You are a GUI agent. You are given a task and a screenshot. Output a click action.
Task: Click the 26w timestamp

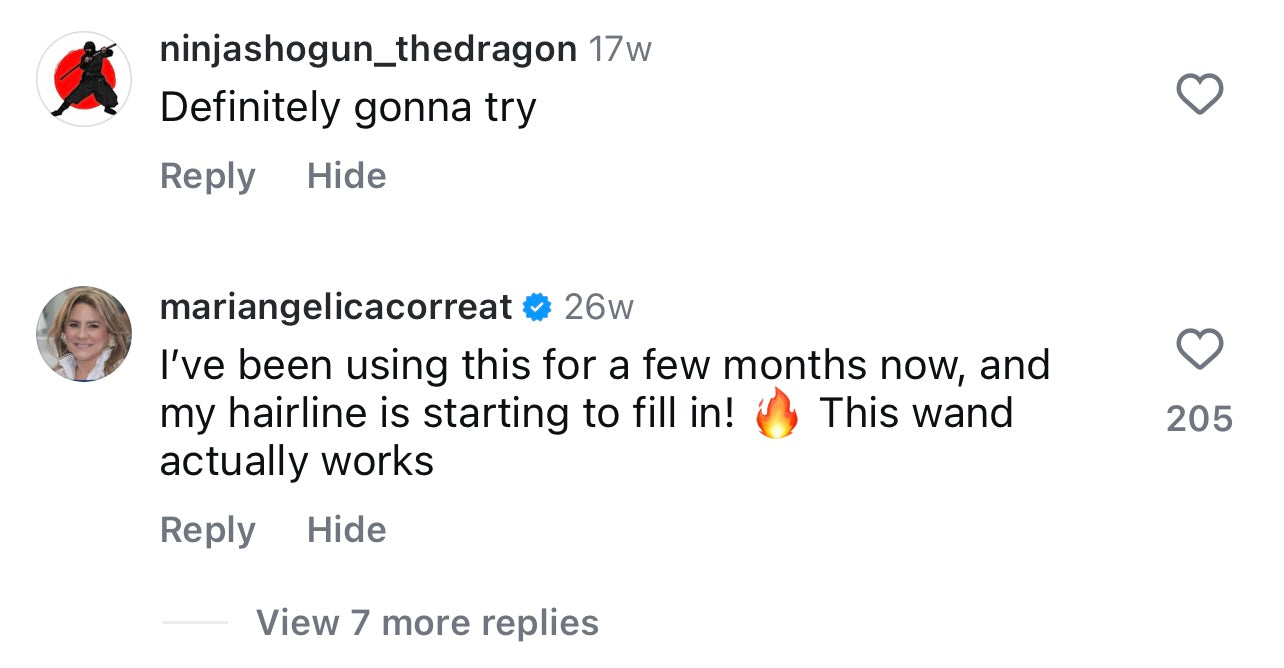599,307
